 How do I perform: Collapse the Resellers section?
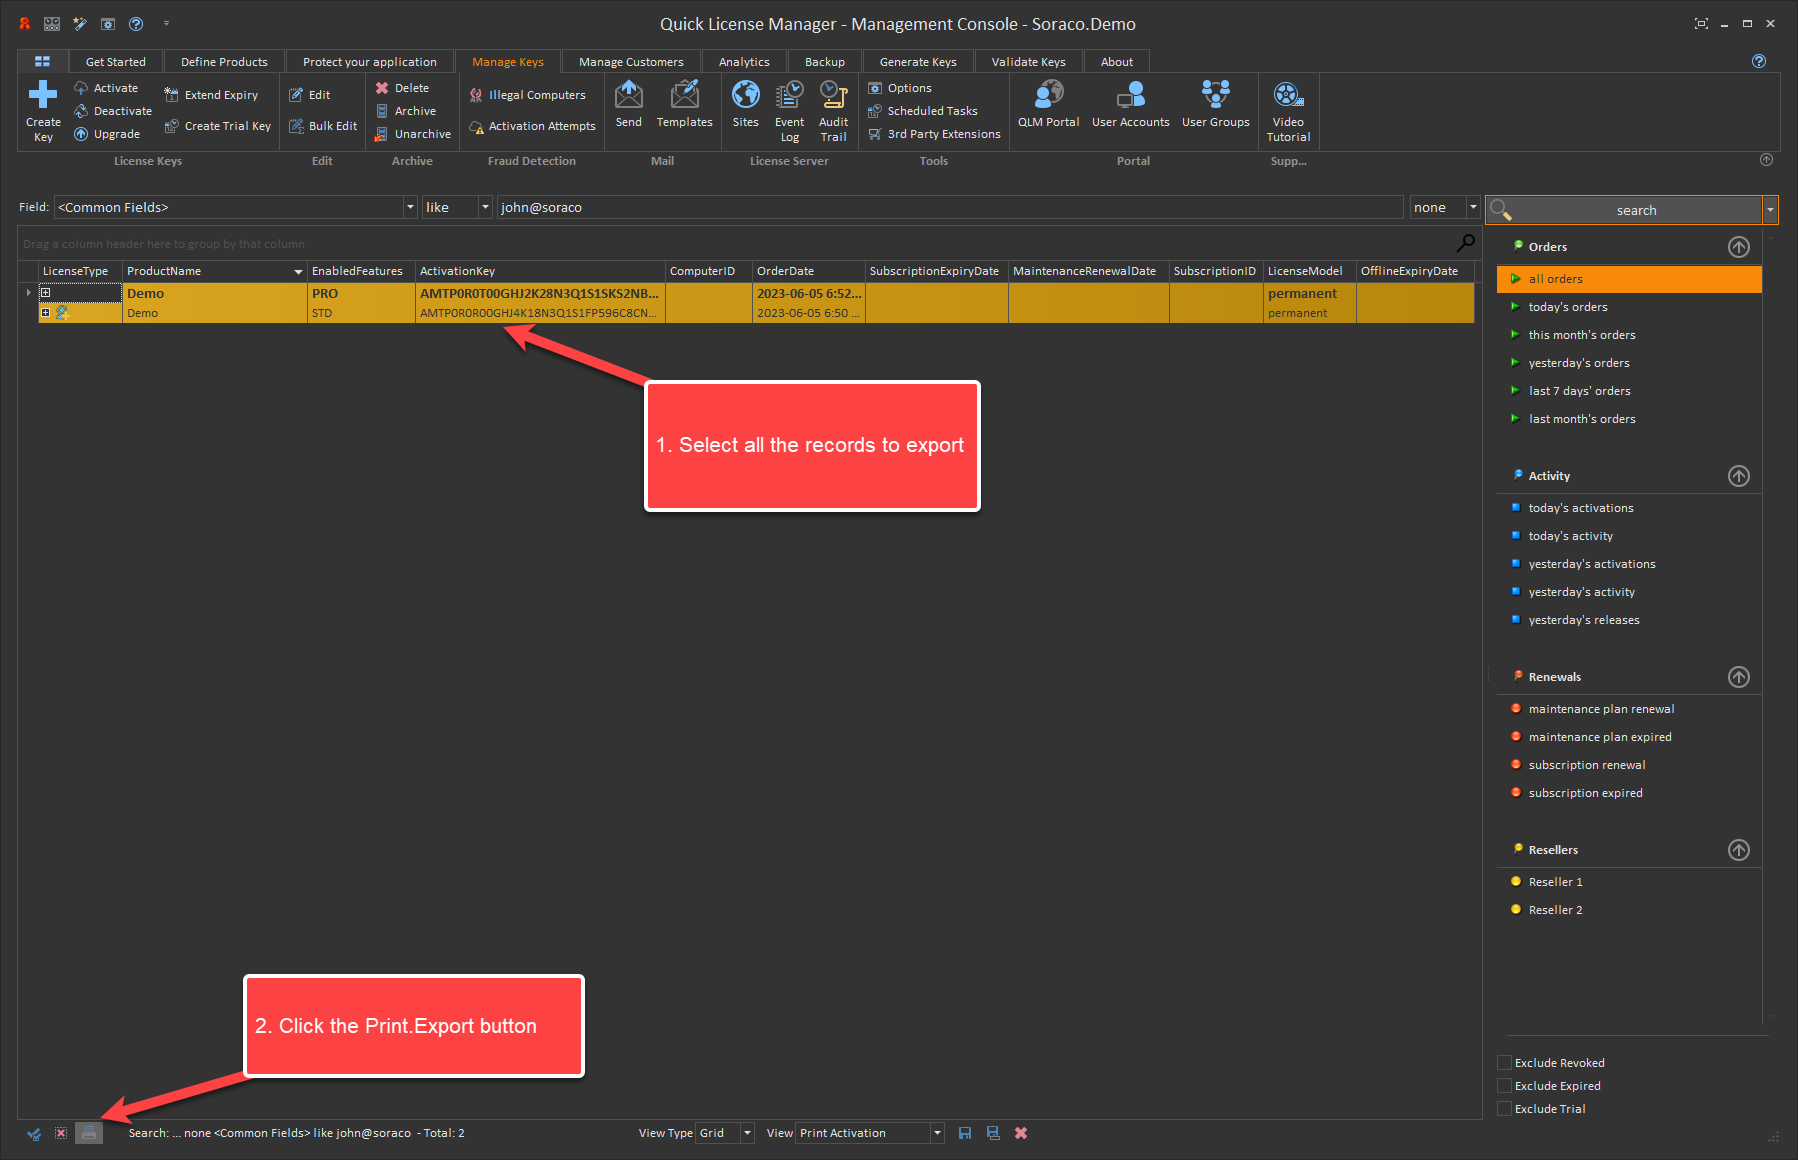click(x=1739, y=850)
